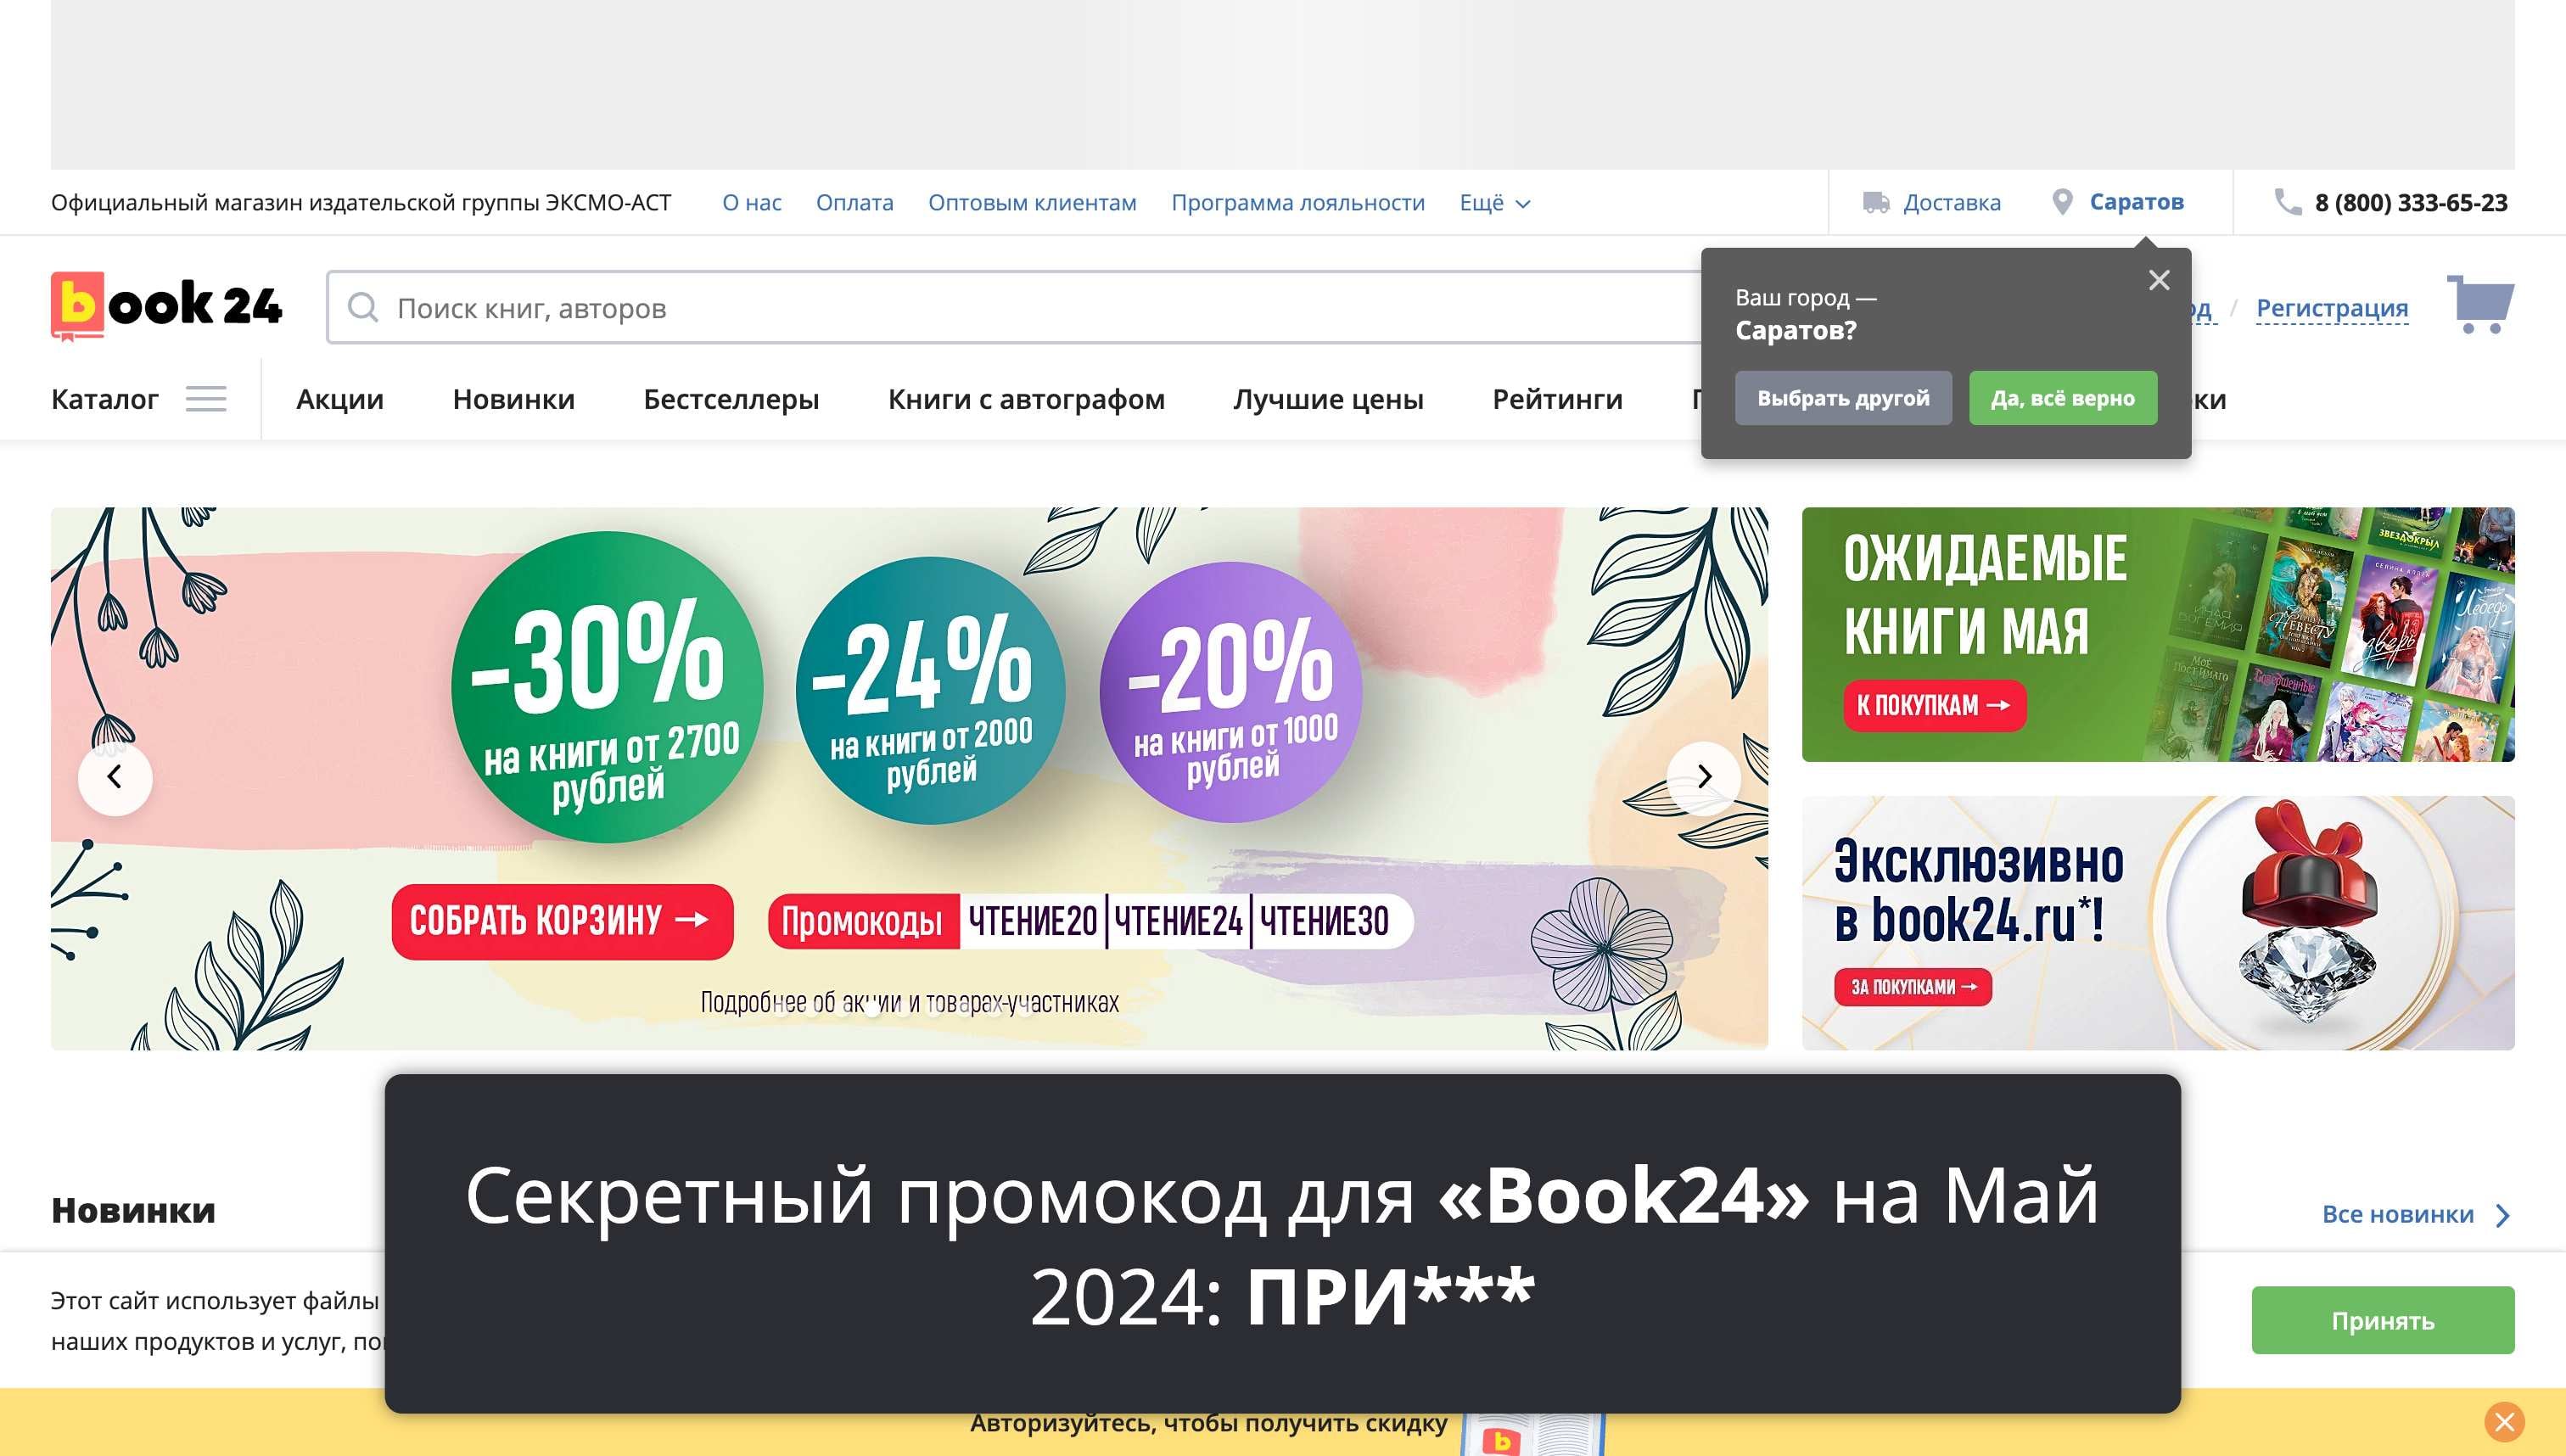The width and height of the screenshot is (2566, 1456).
Task: Close the city confirmation popup
Action: point(2159,281)
